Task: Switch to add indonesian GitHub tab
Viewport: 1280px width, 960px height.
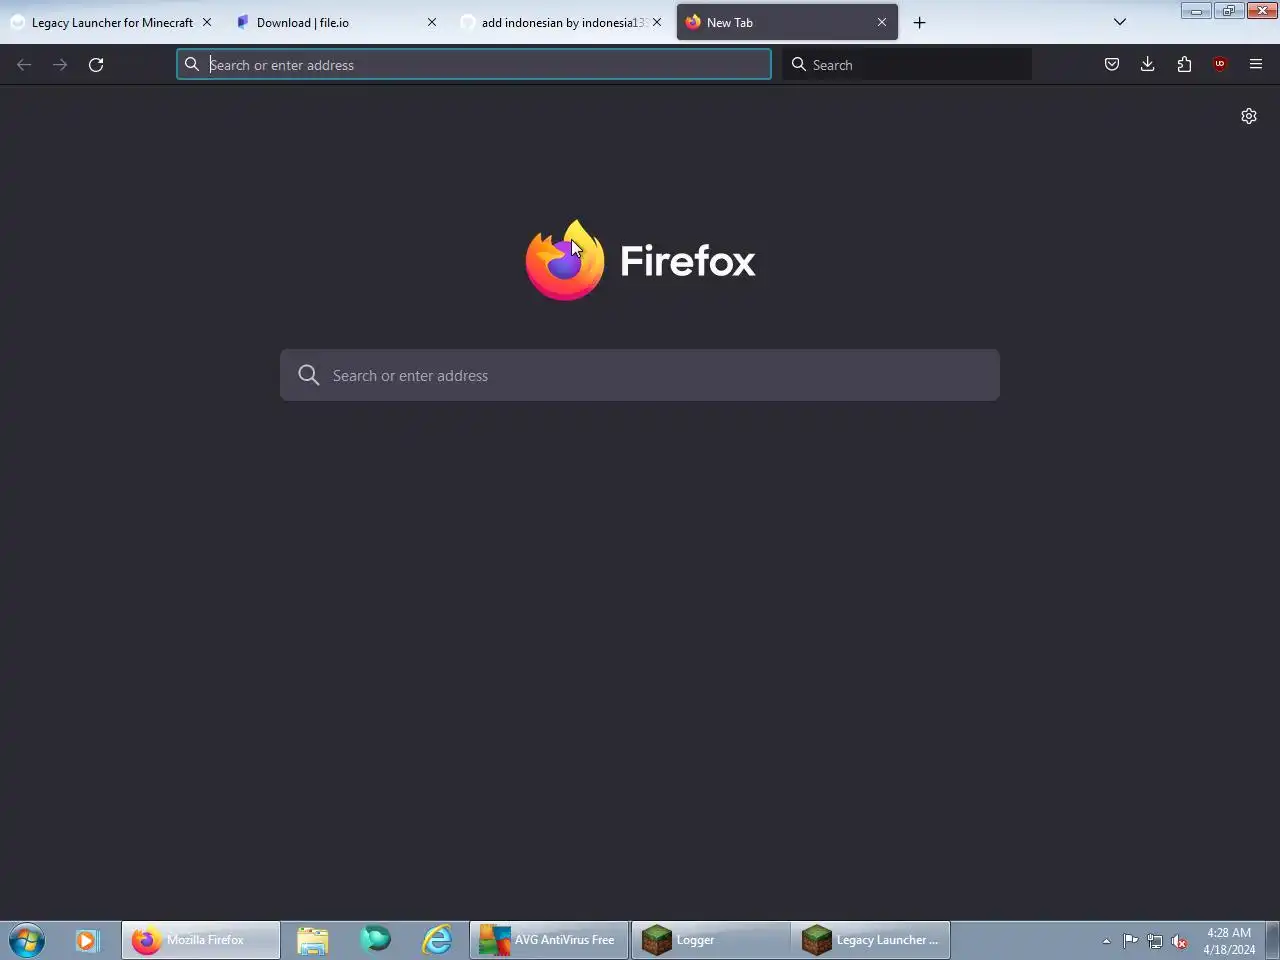Action: point(562,22)
